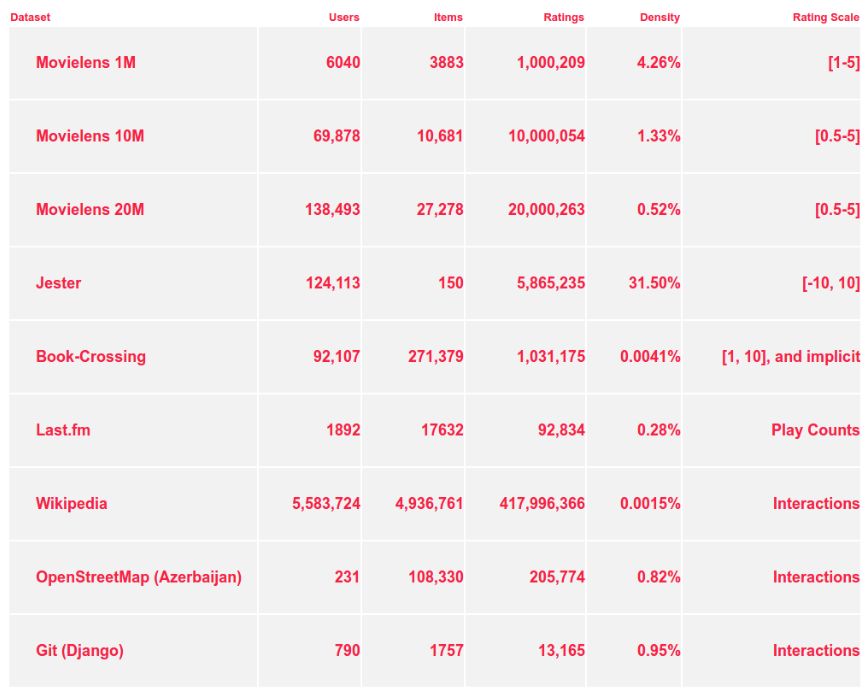Select the Git (Django) dataset name
The width and height of the screenshot is (868, 689).
pos(80,651)
